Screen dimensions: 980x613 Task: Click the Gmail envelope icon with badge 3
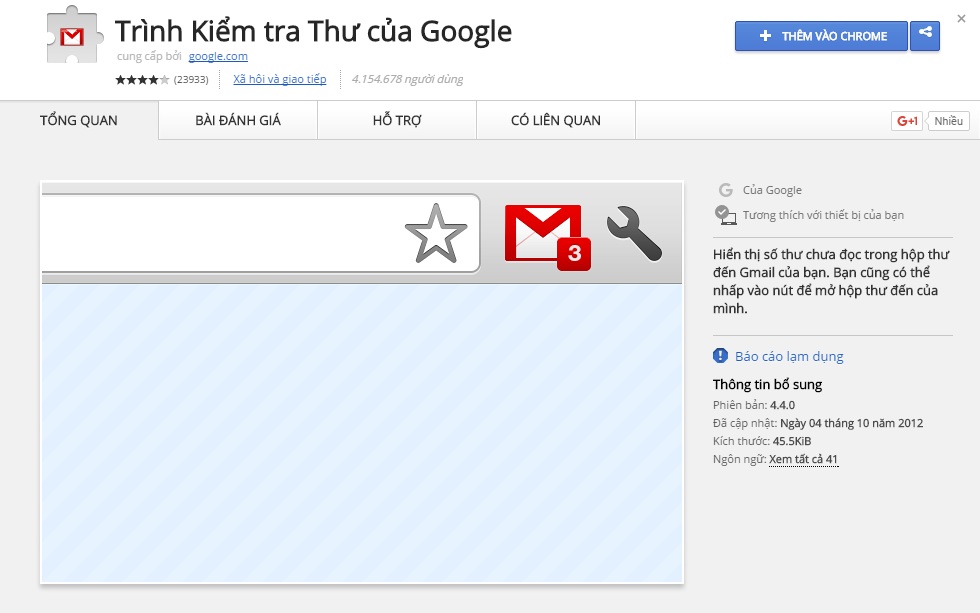click(548, 237)
